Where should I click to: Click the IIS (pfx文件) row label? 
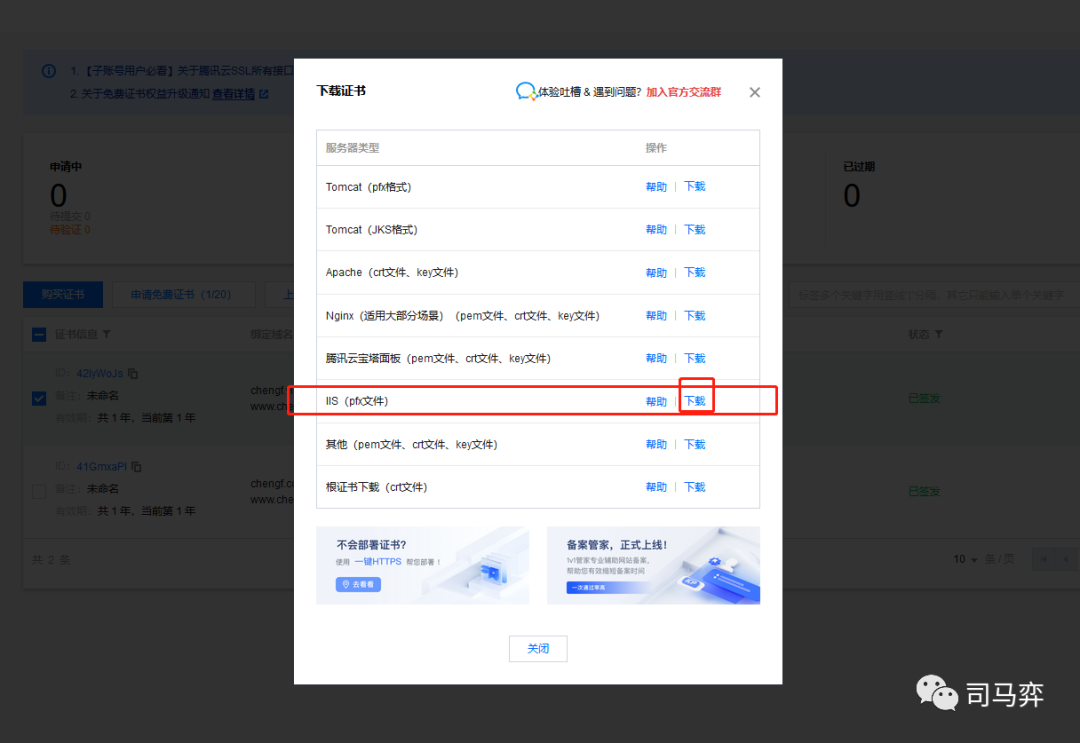(x=357, y=401)
